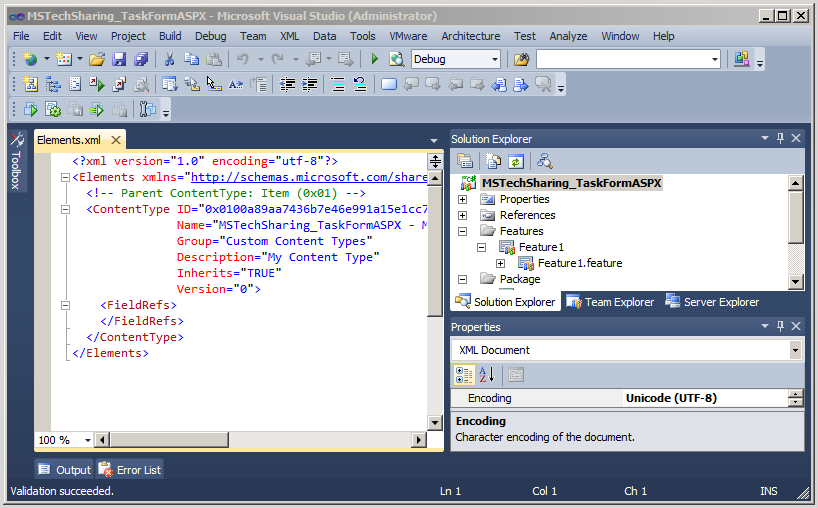Open the XML Document object dropdown
The height and width of the screenshot is (508, 818).
pos(795,350)
